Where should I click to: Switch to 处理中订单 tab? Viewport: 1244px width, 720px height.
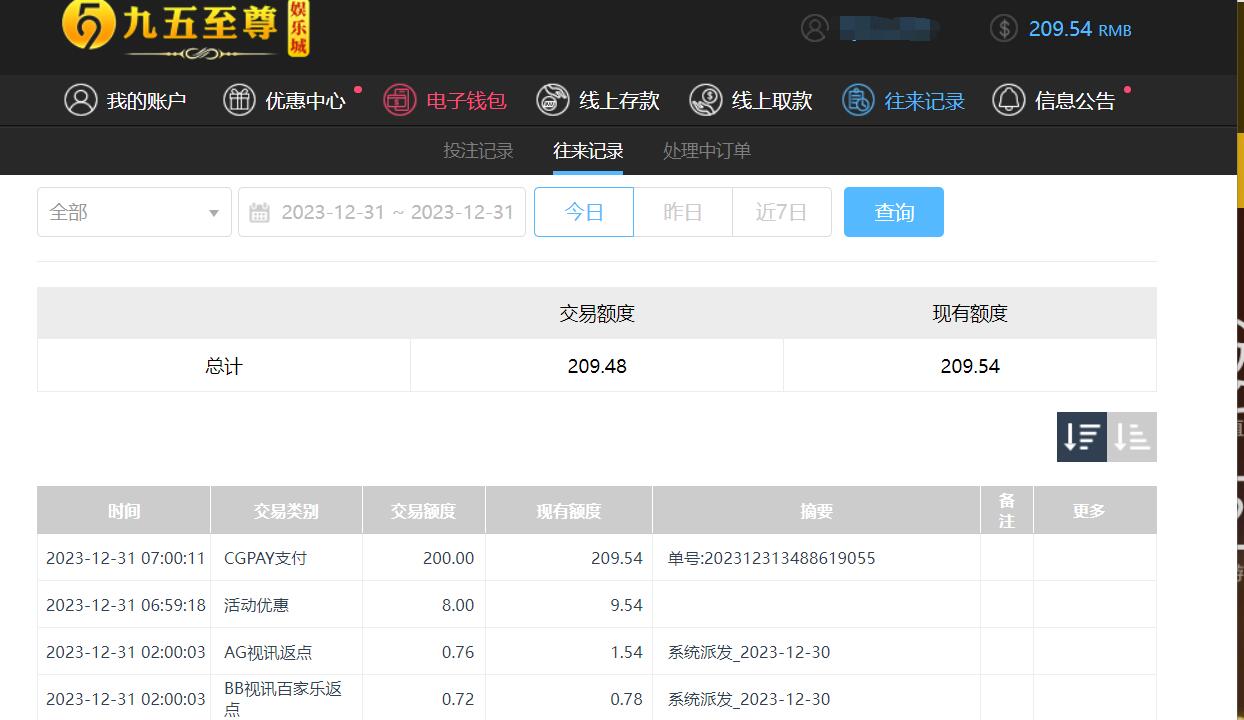tap(707, 151)
